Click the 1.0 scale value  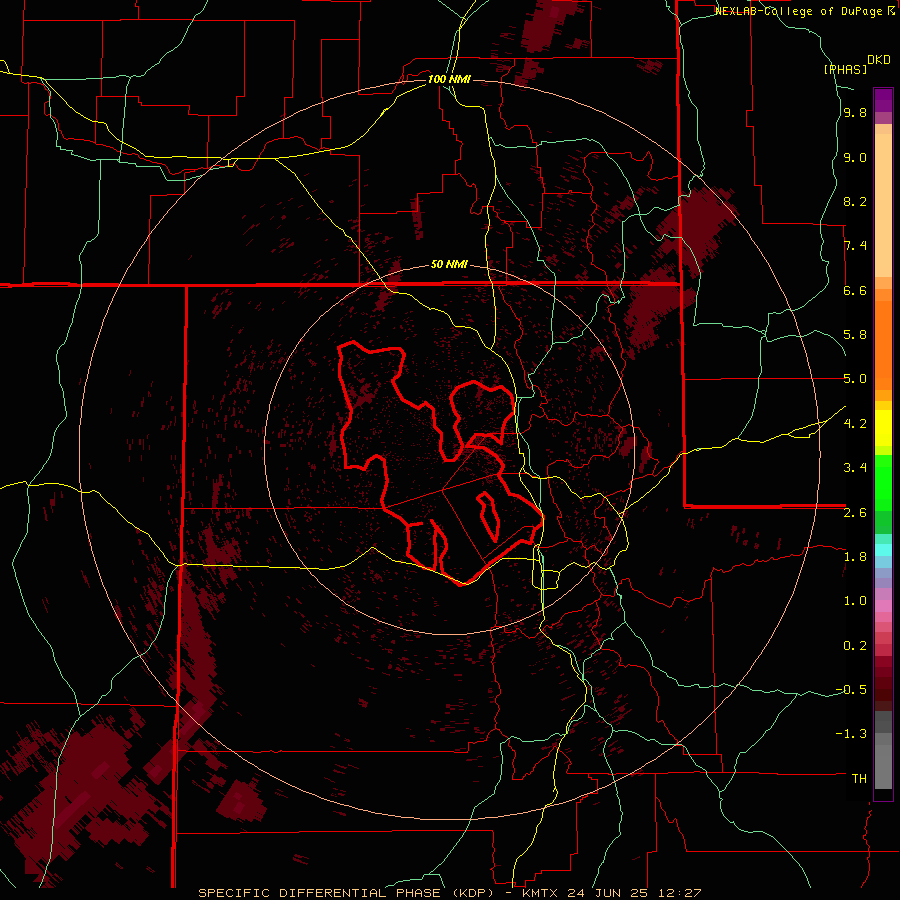pos(855,600)
